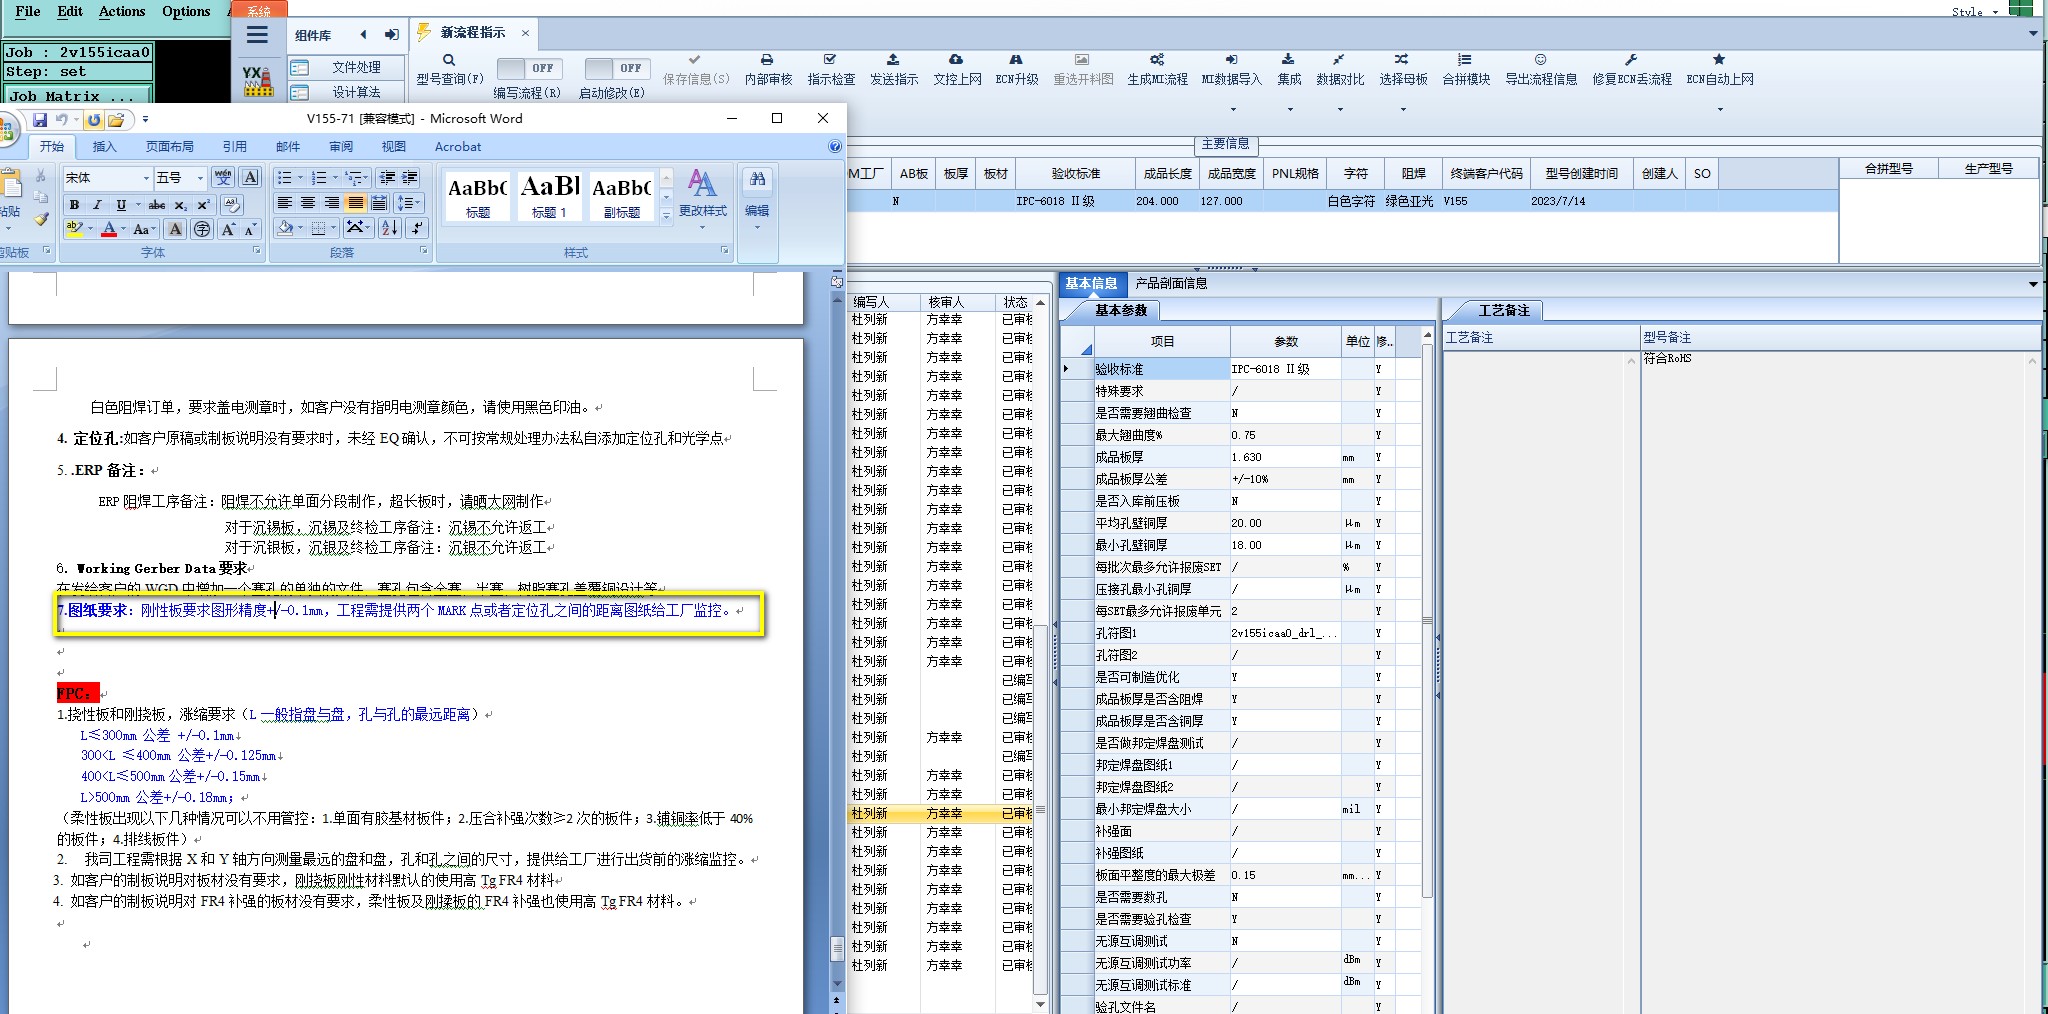This screenshot has width=2048, height=1014.
Task: Expand the 编辑 group dropdown
Action: 757,228
